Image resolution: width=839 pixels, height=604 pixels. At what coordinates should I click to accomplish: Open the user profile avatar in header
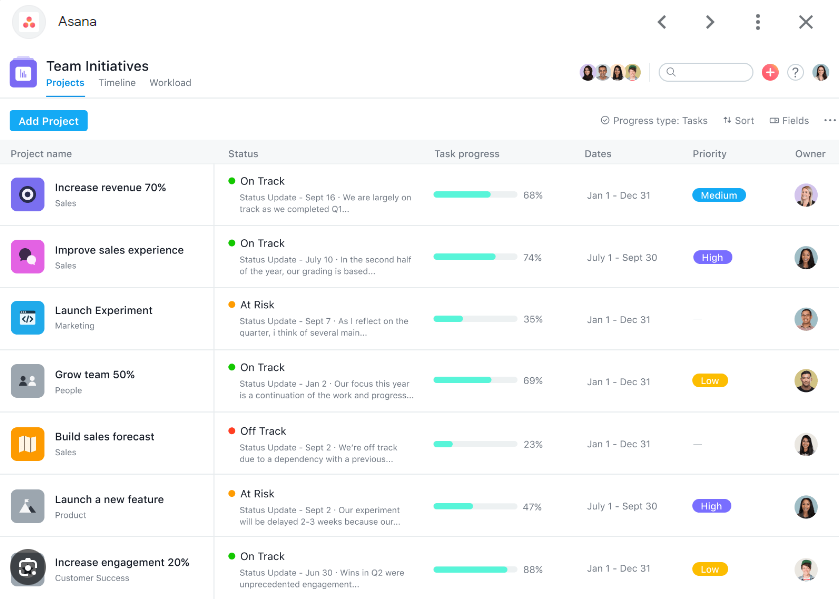(820, 72)
